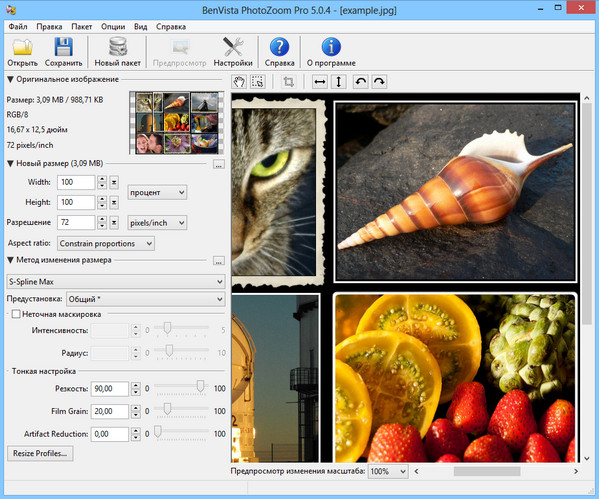Rotate image clockwise
This screenshot has width=599, height=499.
tap(379, 82)
